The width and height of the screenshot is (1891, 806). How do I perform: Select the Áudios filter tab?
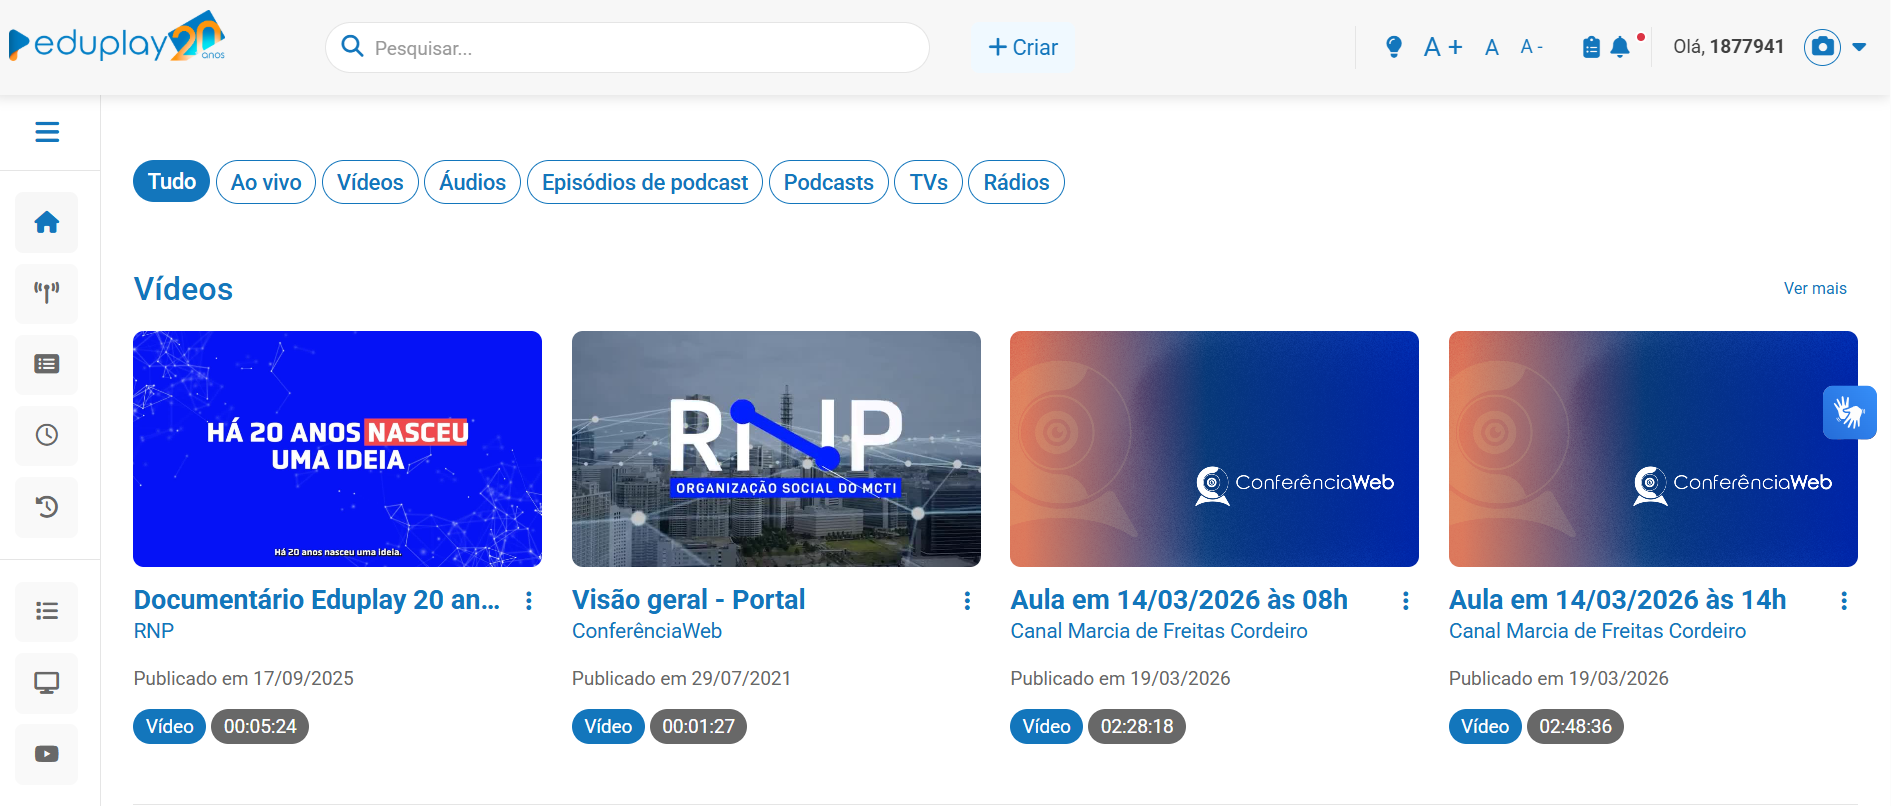(x=473, y=182)
